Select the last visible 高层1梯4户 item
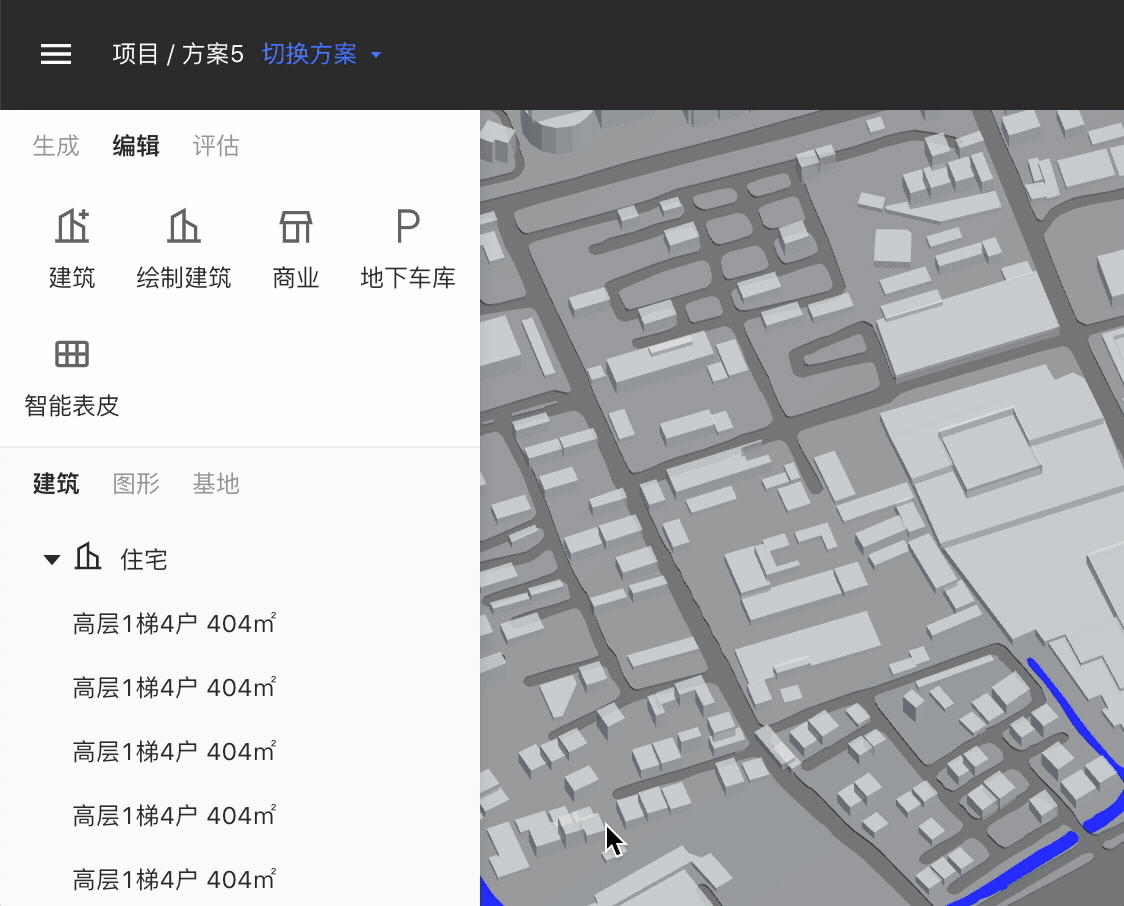This screenshot has width=1124, height=906. point(173,879)
